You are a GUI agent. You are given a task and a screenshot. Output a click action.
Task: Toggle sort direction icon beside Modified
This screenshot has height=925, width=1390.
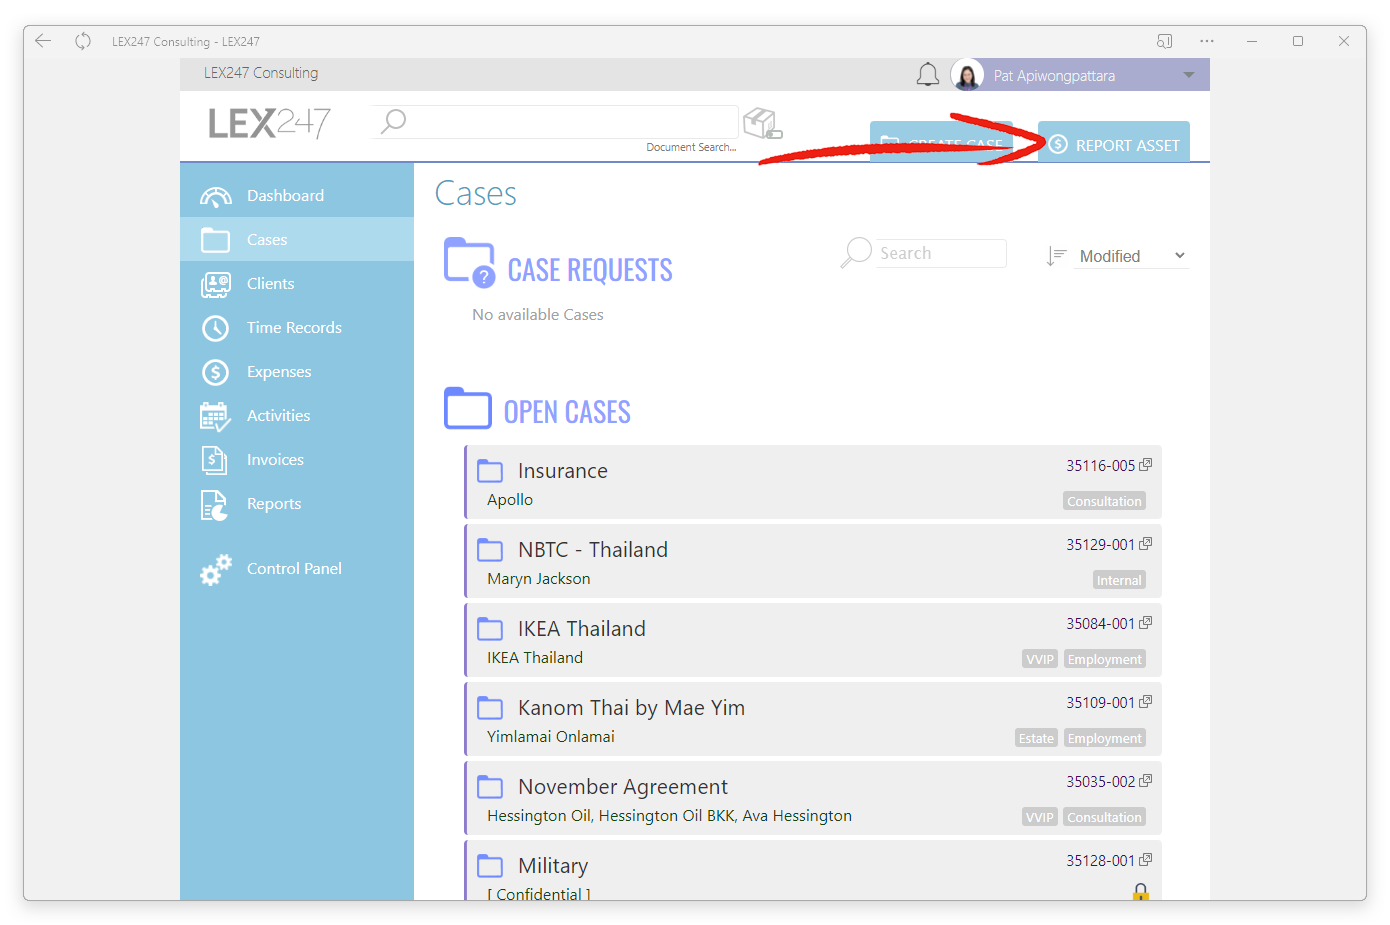(x=1056, y=256)
